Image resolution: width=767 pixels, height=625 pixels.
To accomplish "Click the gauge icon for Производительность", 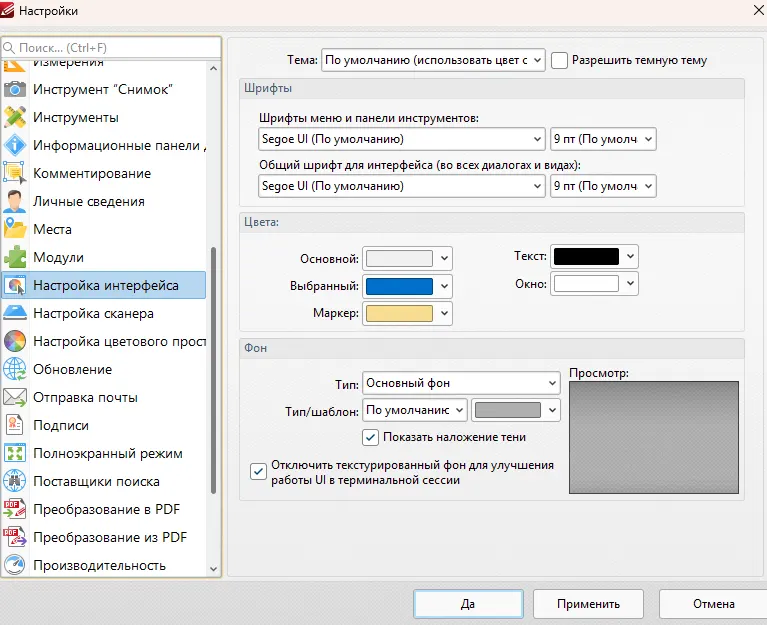I will pos(15,565).
